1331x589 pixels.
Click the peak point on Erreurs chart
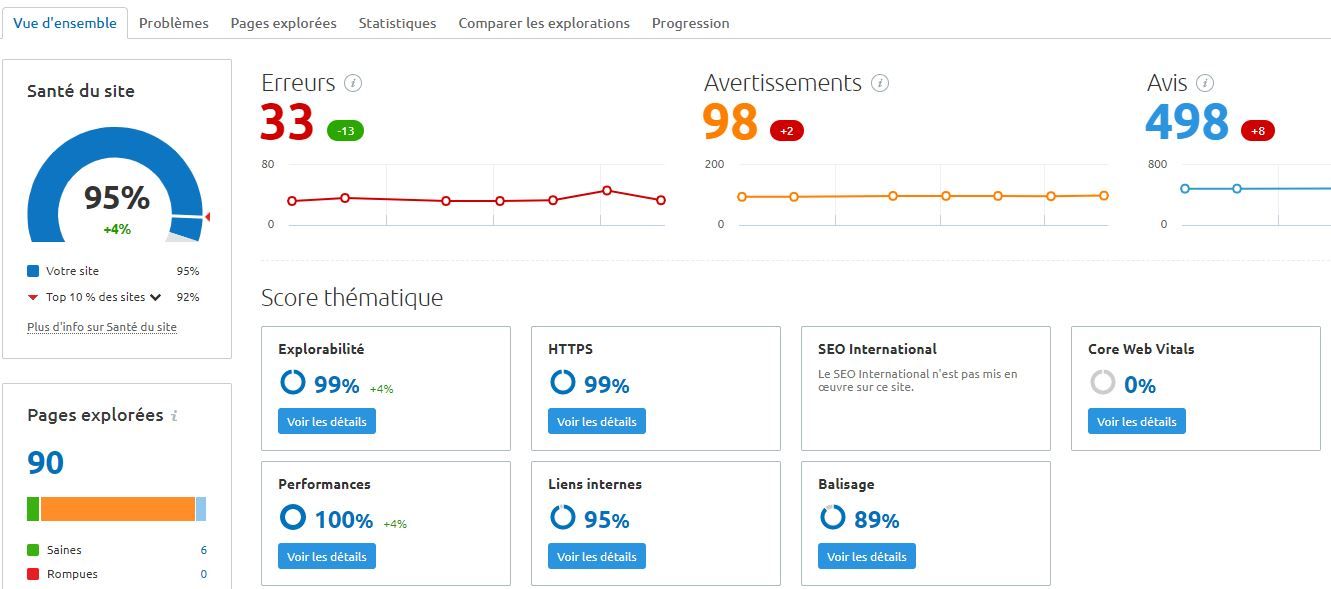(607, 190)
